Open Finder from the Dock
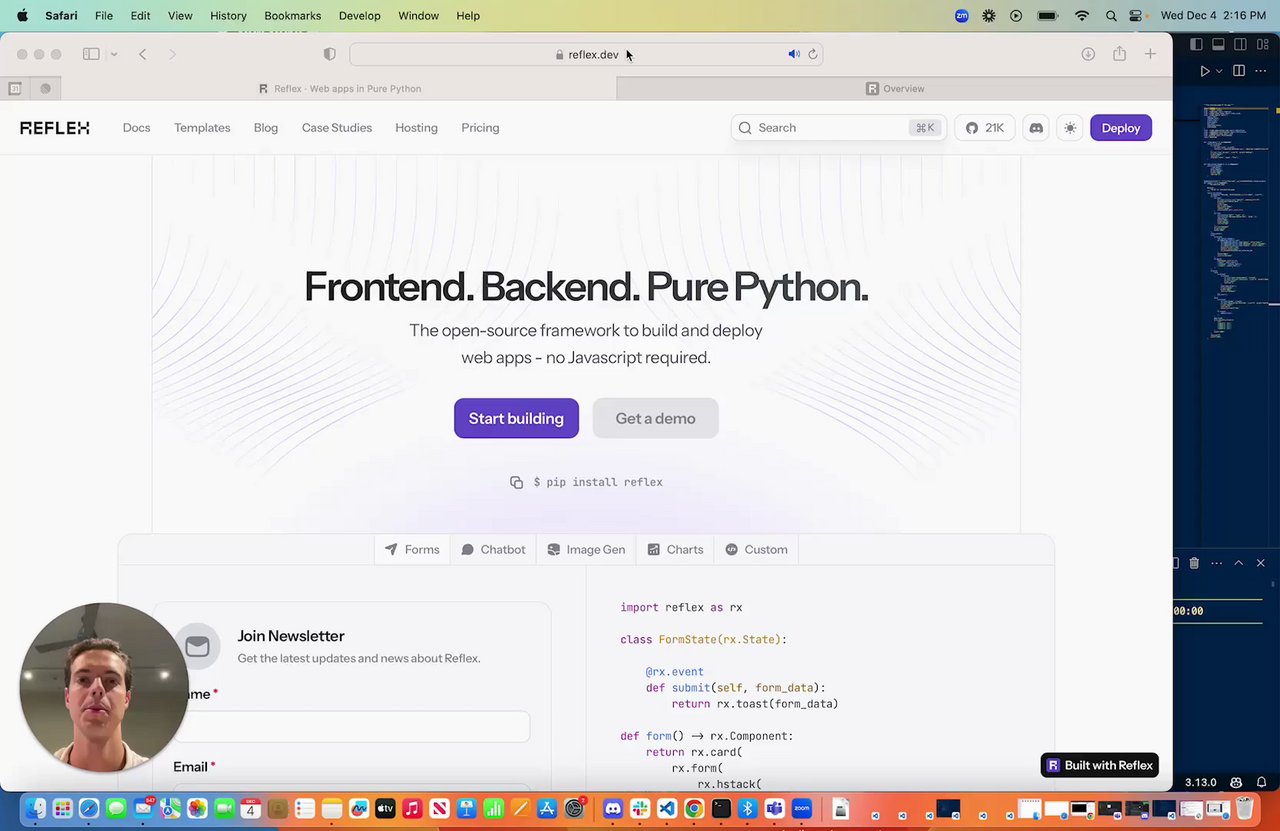Image resolution: width=1280 pixels, height=831 pixels. (x=35, y=808)
